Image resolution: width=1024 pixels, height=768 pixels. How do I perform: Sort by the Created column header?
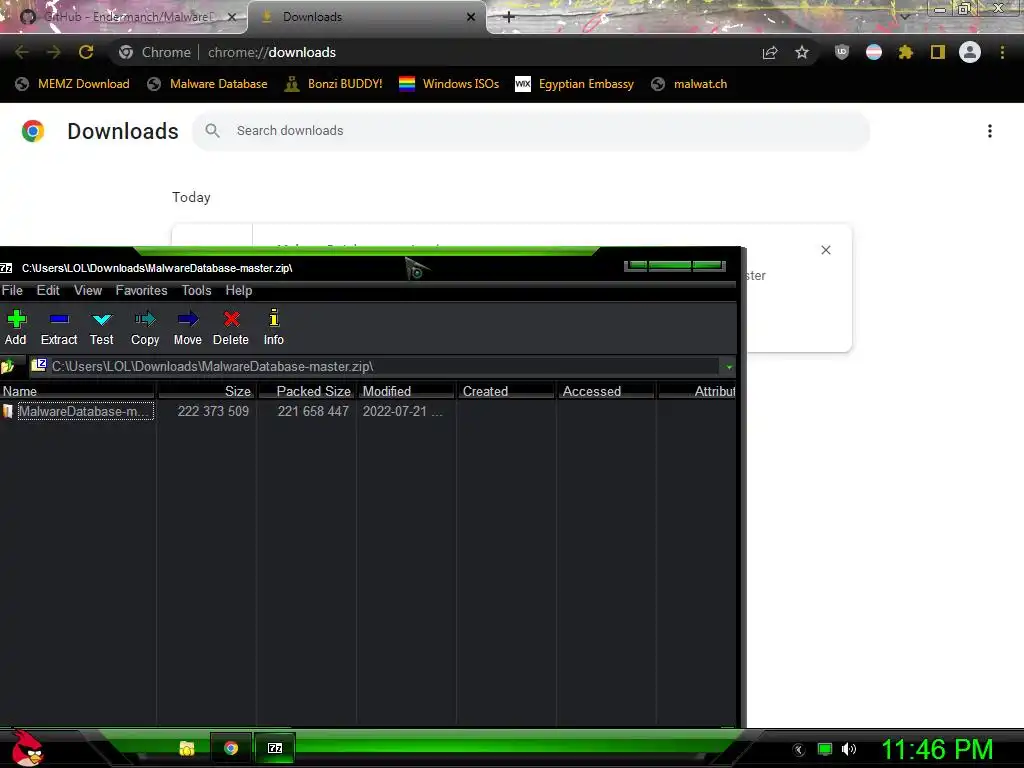(506, 391)
